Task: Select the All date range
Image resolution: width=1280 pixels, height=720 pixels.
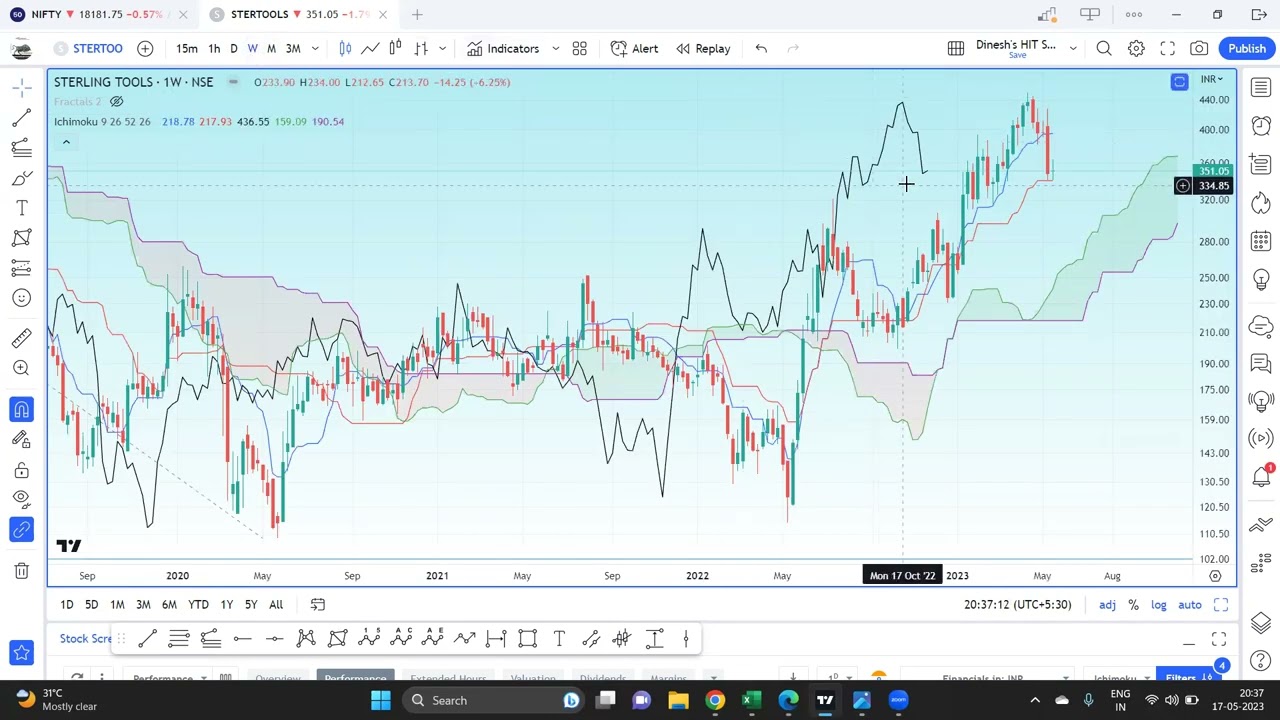Action: click(276, 604)
